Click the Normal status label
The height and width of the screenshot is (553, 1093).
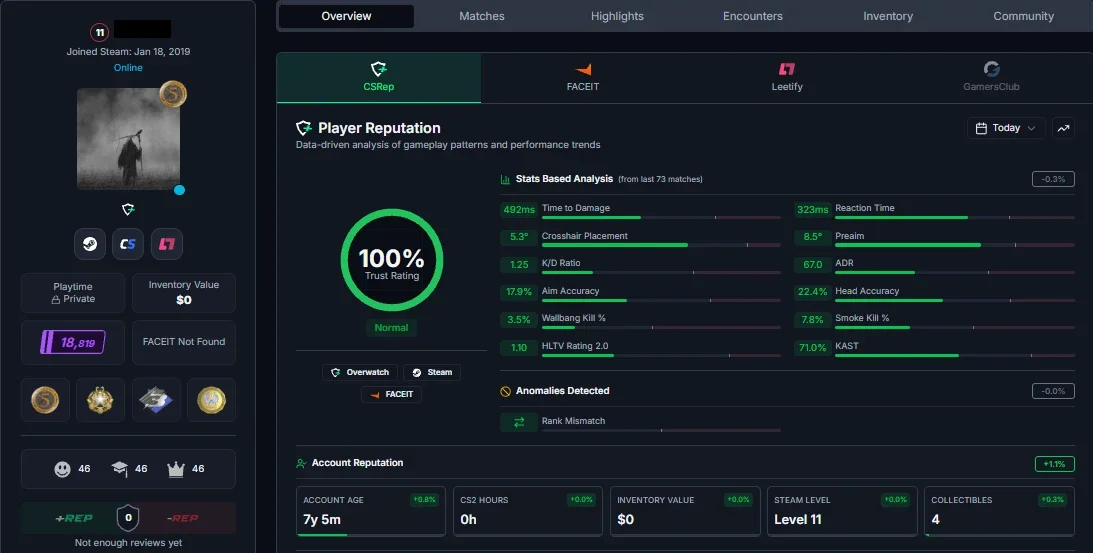tap(391, 328)
